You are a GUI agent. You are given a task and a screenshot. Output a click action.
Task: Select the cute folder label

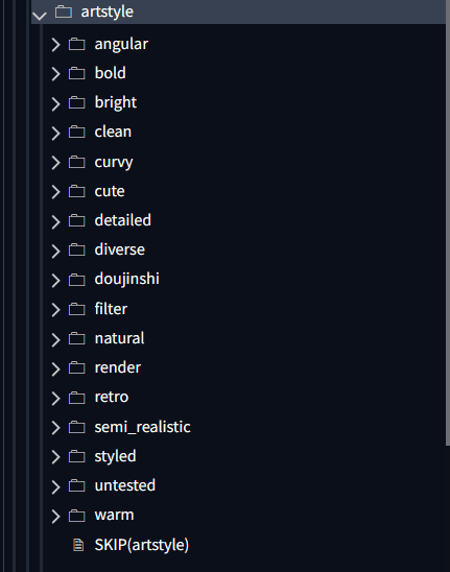tap(109, 191)
